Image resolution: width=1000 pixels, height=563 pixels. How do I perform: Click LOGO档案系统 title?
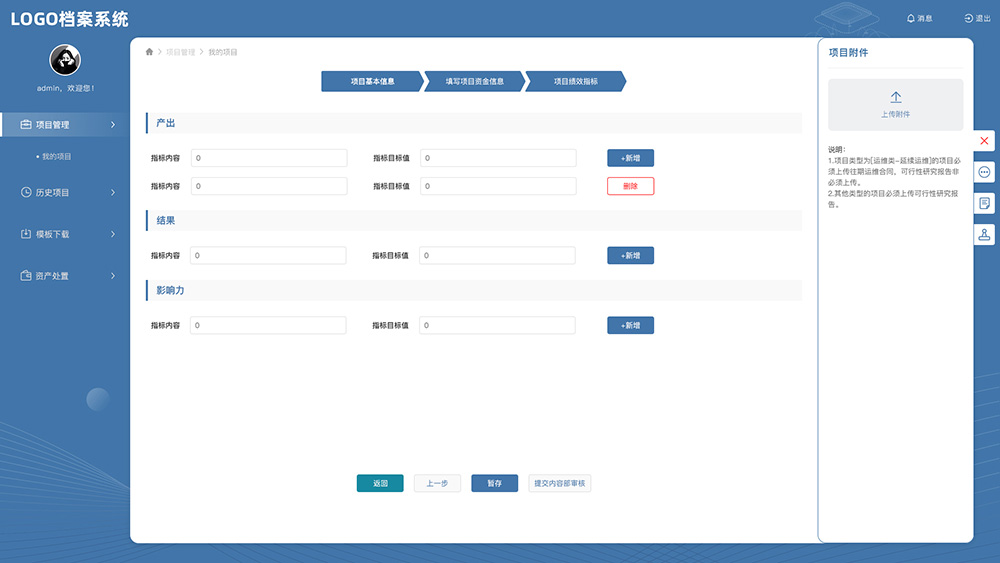point(70,19)
